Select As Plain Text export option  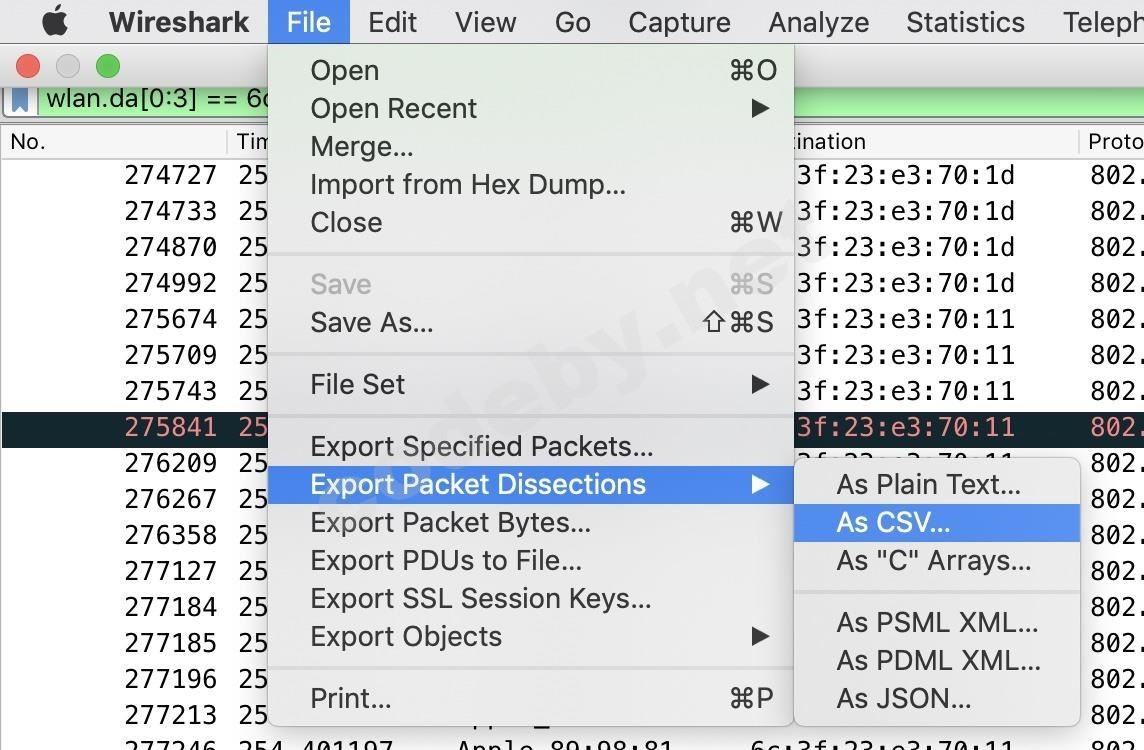click(928, 484)
